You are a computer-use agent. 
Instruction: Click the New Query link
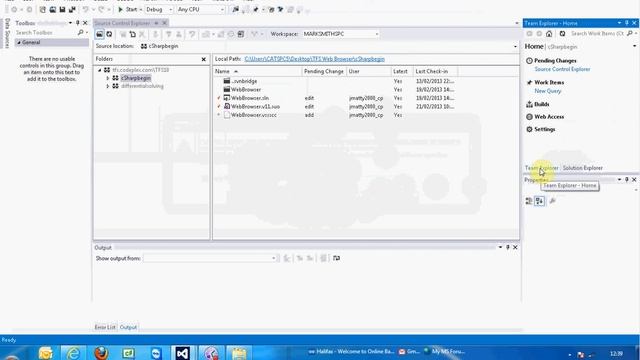[548, 91]
